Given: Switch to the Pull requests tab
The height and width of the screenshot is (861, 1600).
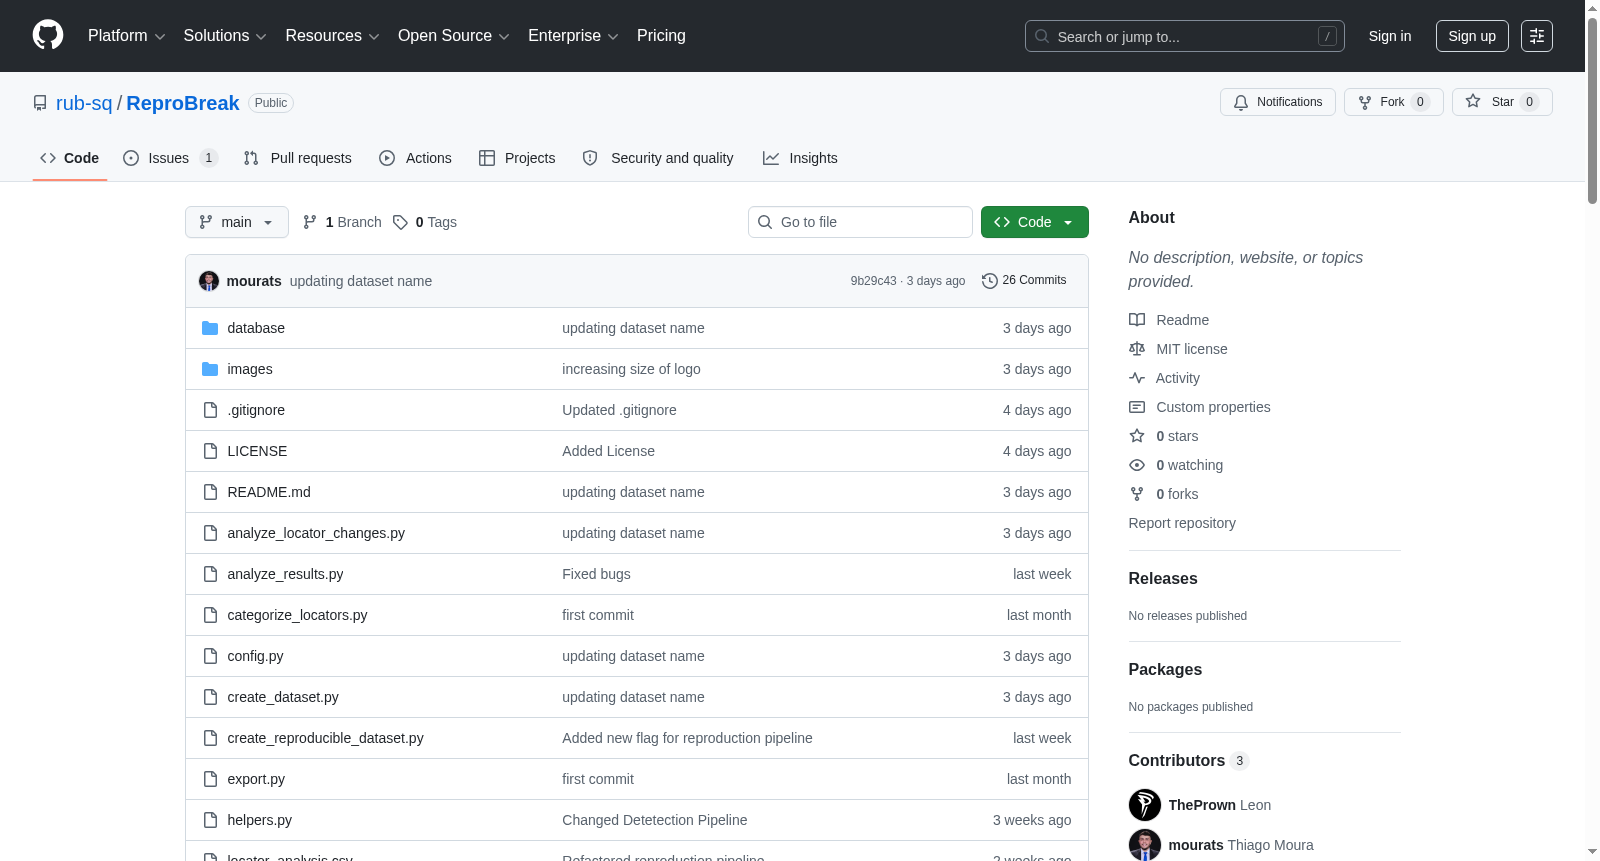Looking at the screenshot, I should tap(298, 158).
